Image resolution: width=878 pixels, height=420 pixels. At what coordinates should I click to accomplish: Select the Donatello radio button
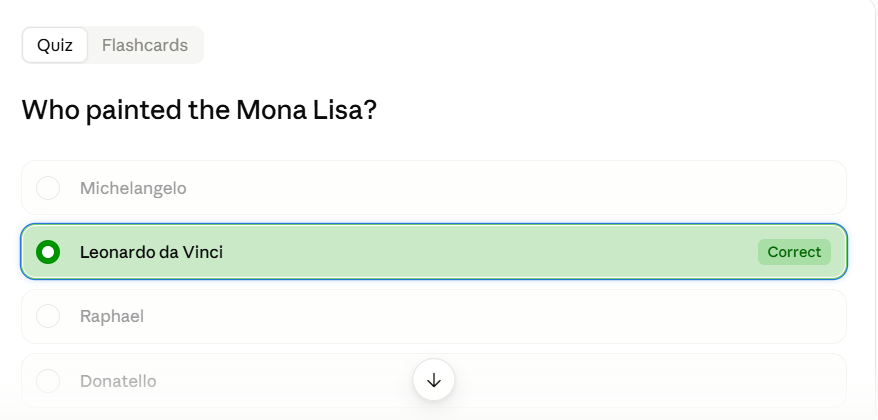(48, 381)
